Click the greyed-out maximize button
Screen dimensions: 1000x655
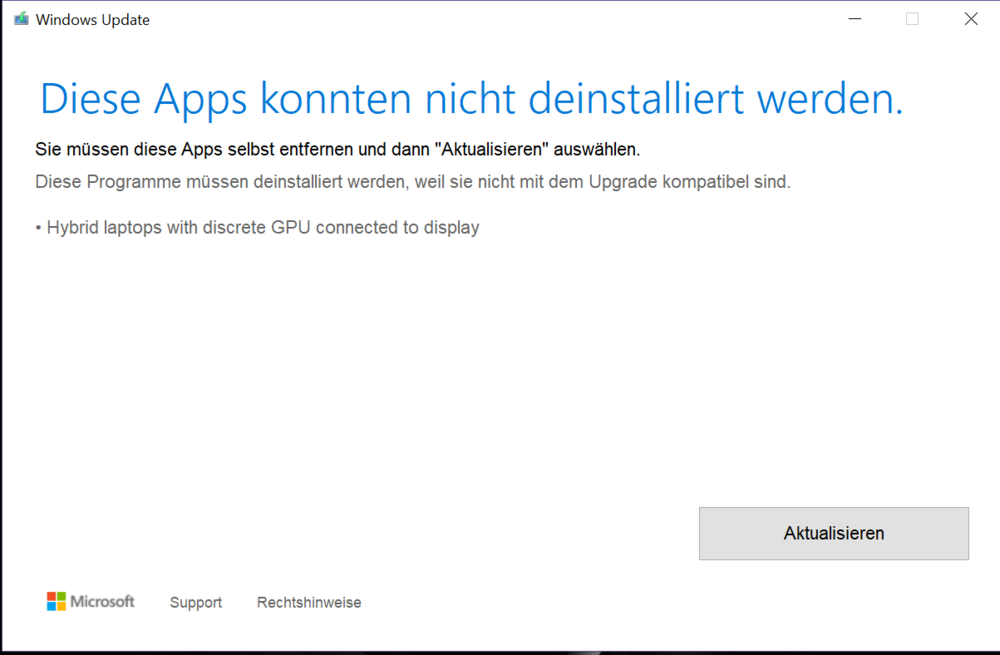912,19
